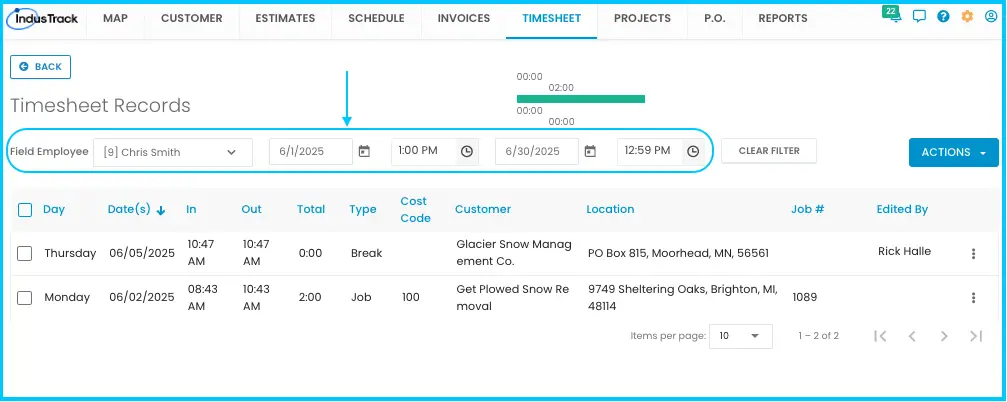Sort by the Day column header
Viewport: 1007px width, 402px height.
pos(54,209)
